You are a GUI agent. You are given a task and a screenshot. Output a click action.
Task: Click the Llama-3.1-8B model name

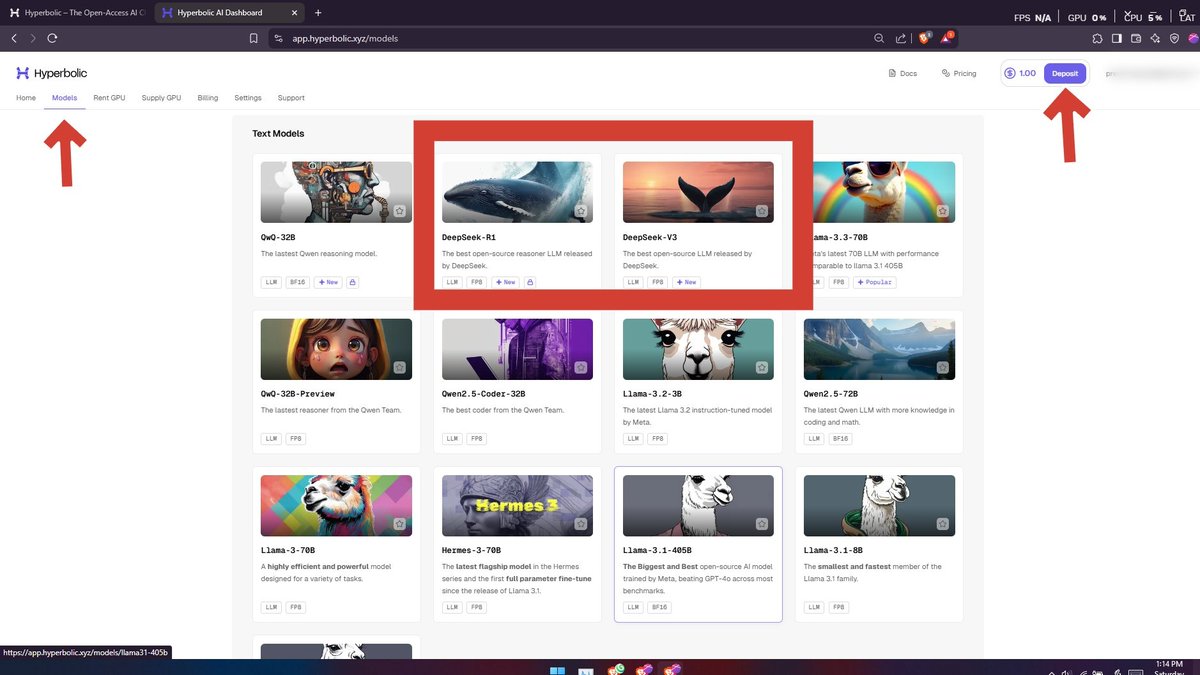[835, 549]
